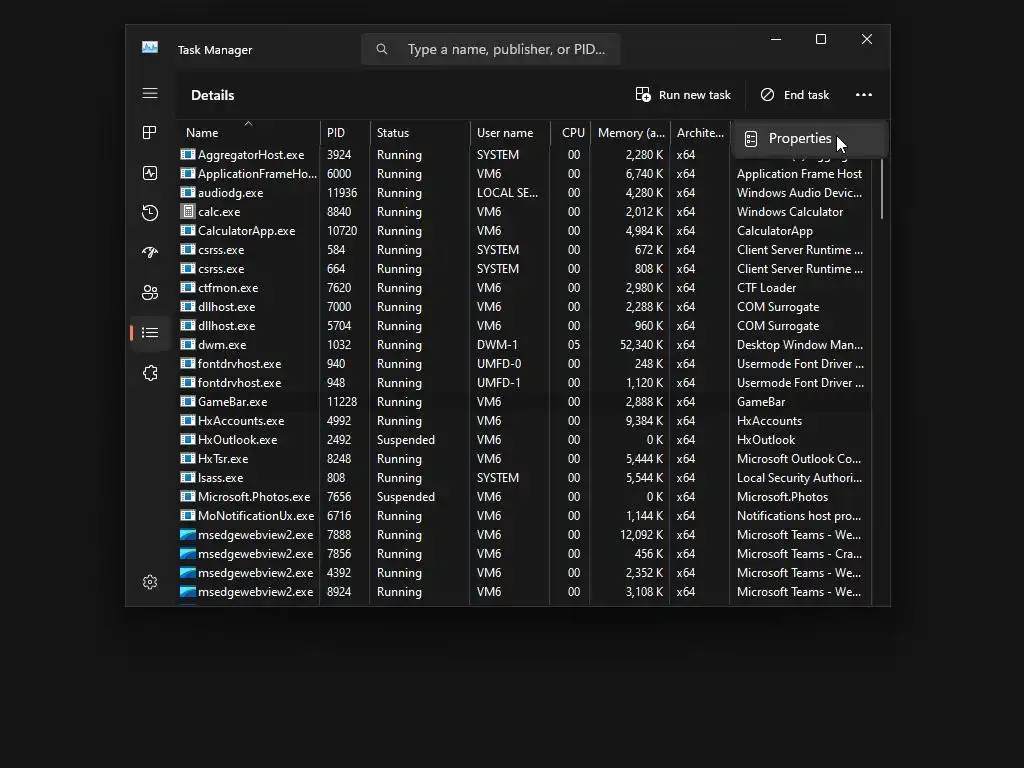Screen dimensions: 1024x768
Task: Click the msedgewebview2.exe icon for PID 8924
Action: 187,592
